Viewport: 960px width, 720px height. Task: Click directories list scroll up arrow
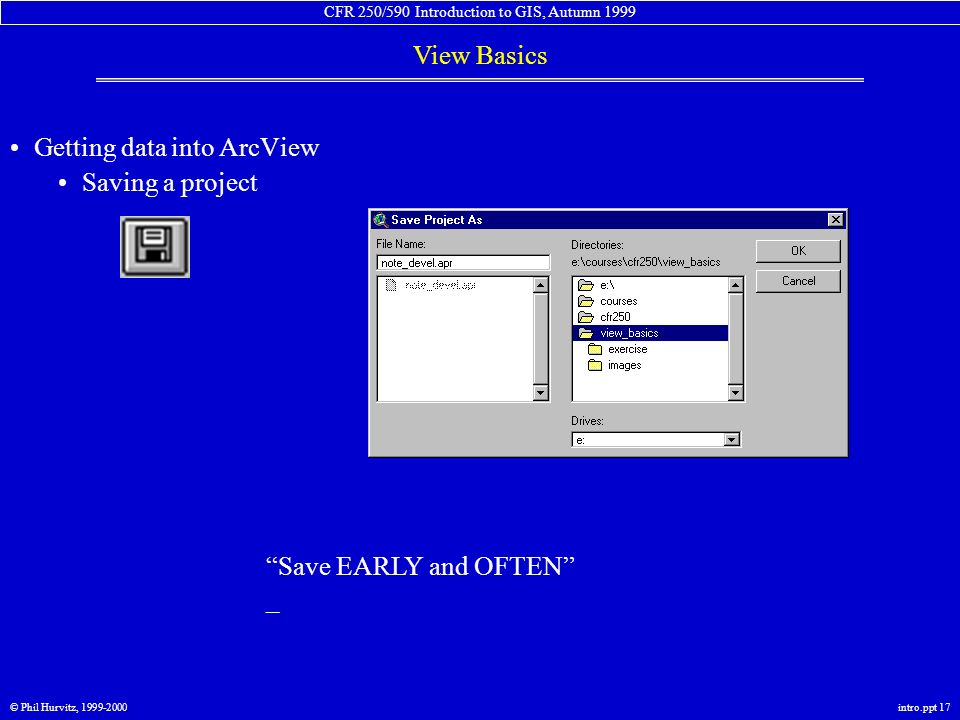(x=736, y=285)
